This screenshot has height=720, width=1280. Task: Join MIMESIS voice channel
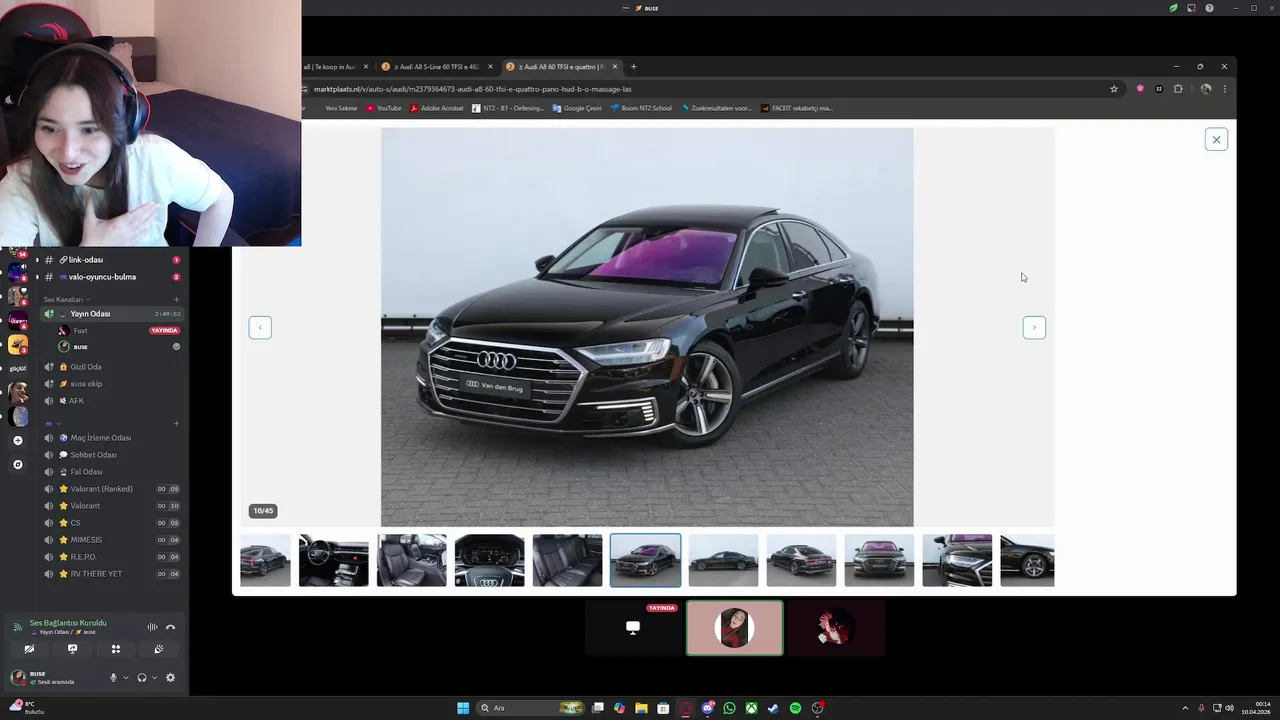click(111, 540)
